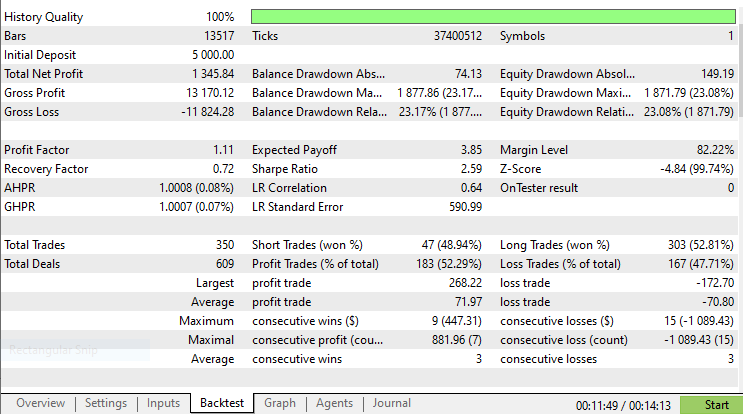743x414 pixels.
Task: Select the Total Net Profit value
Action: 213,74
